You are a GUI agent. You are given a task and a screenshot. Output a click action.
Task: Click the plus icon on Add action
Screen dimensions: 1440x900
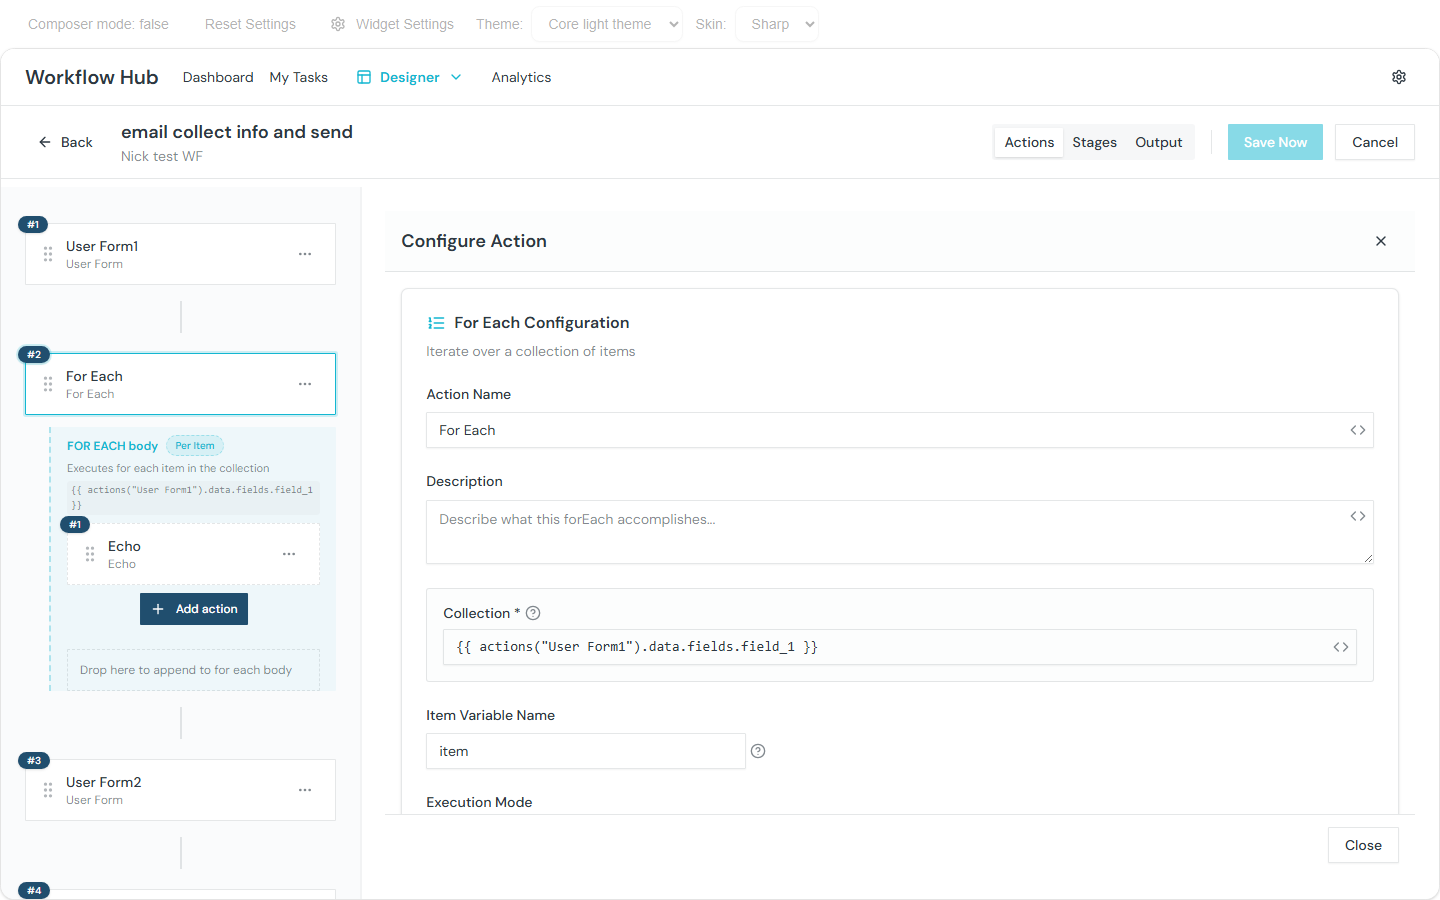point(158,609)
